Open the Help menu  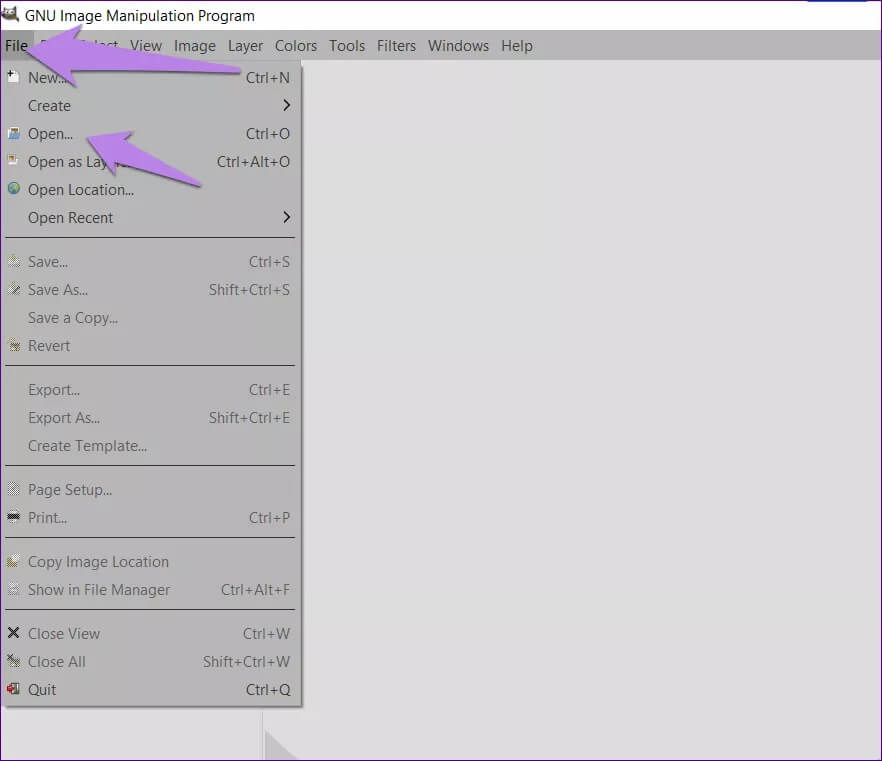tap(517, 46)
